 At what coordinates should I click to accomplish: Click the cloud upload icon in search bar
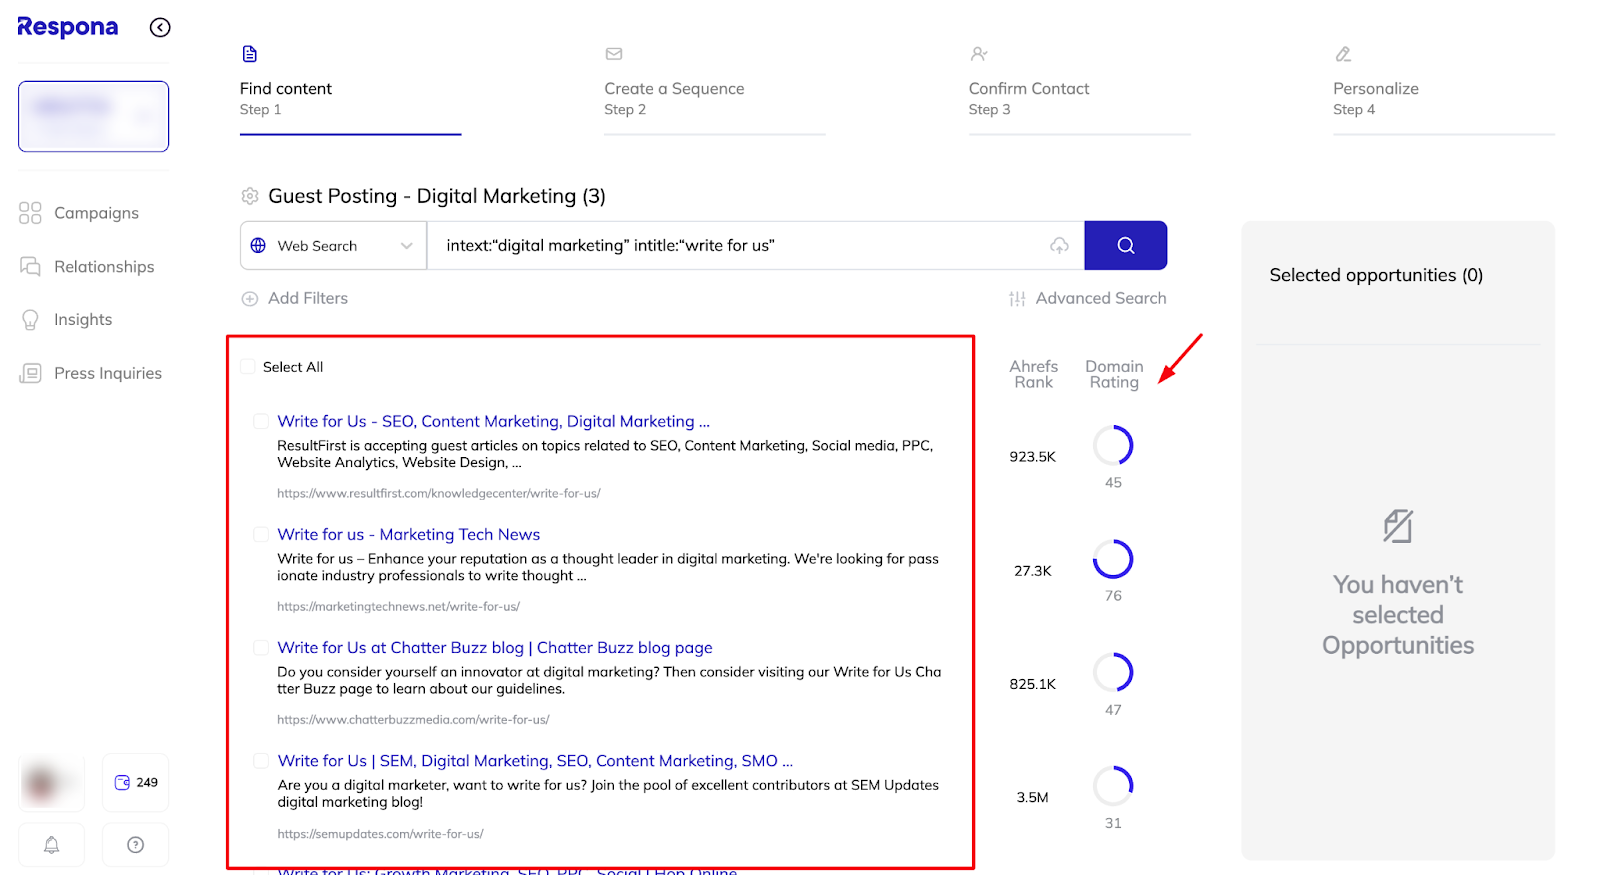pyautogui.click(x=1059, y=246)
